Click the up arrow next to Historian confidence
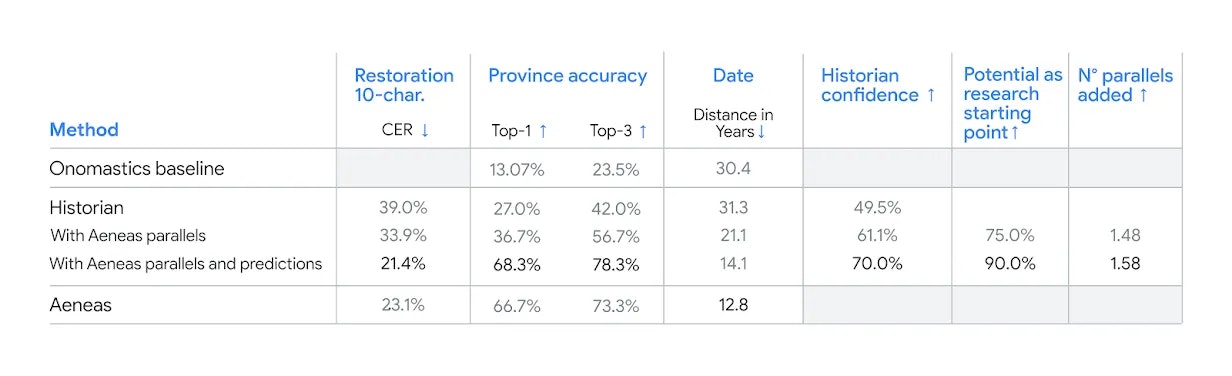 931,95
